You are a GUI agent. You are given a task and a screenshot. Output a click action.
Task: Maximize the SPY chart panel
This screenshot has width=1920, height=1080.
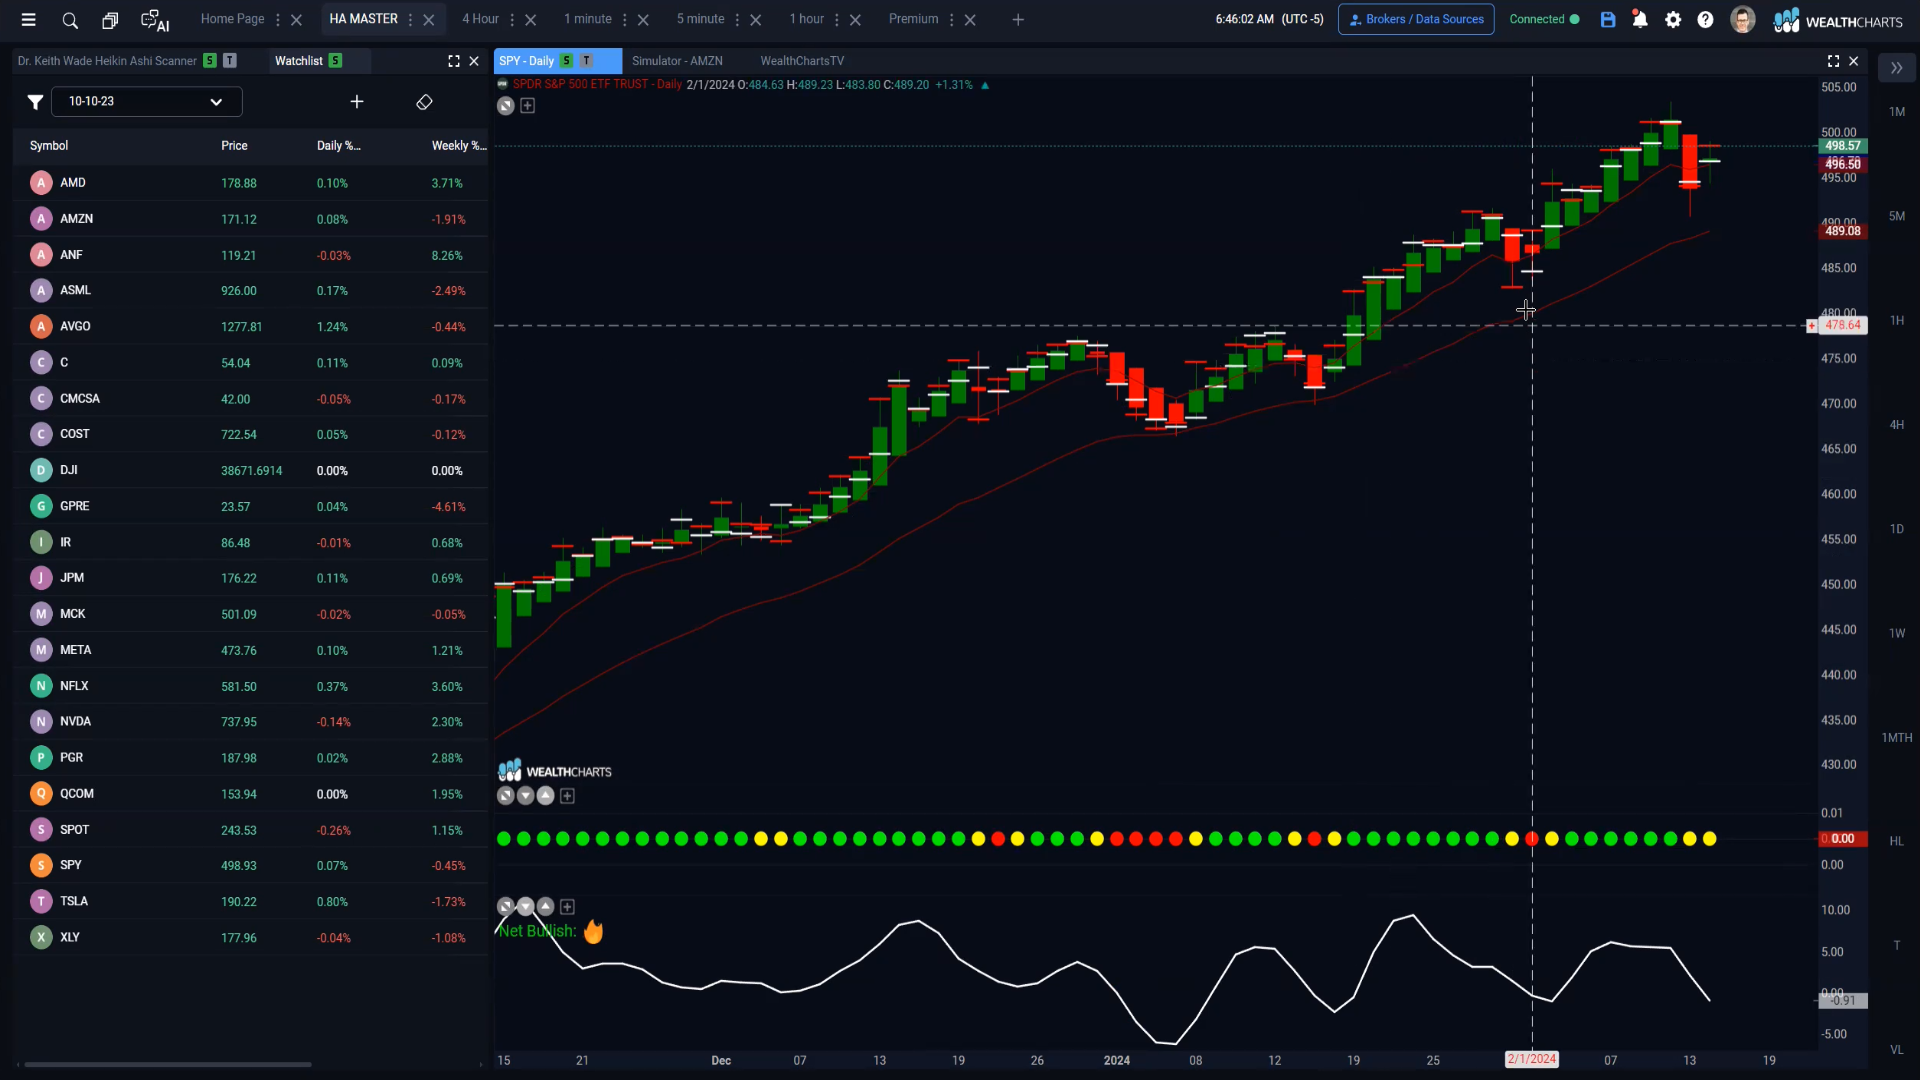(1833, 61)
